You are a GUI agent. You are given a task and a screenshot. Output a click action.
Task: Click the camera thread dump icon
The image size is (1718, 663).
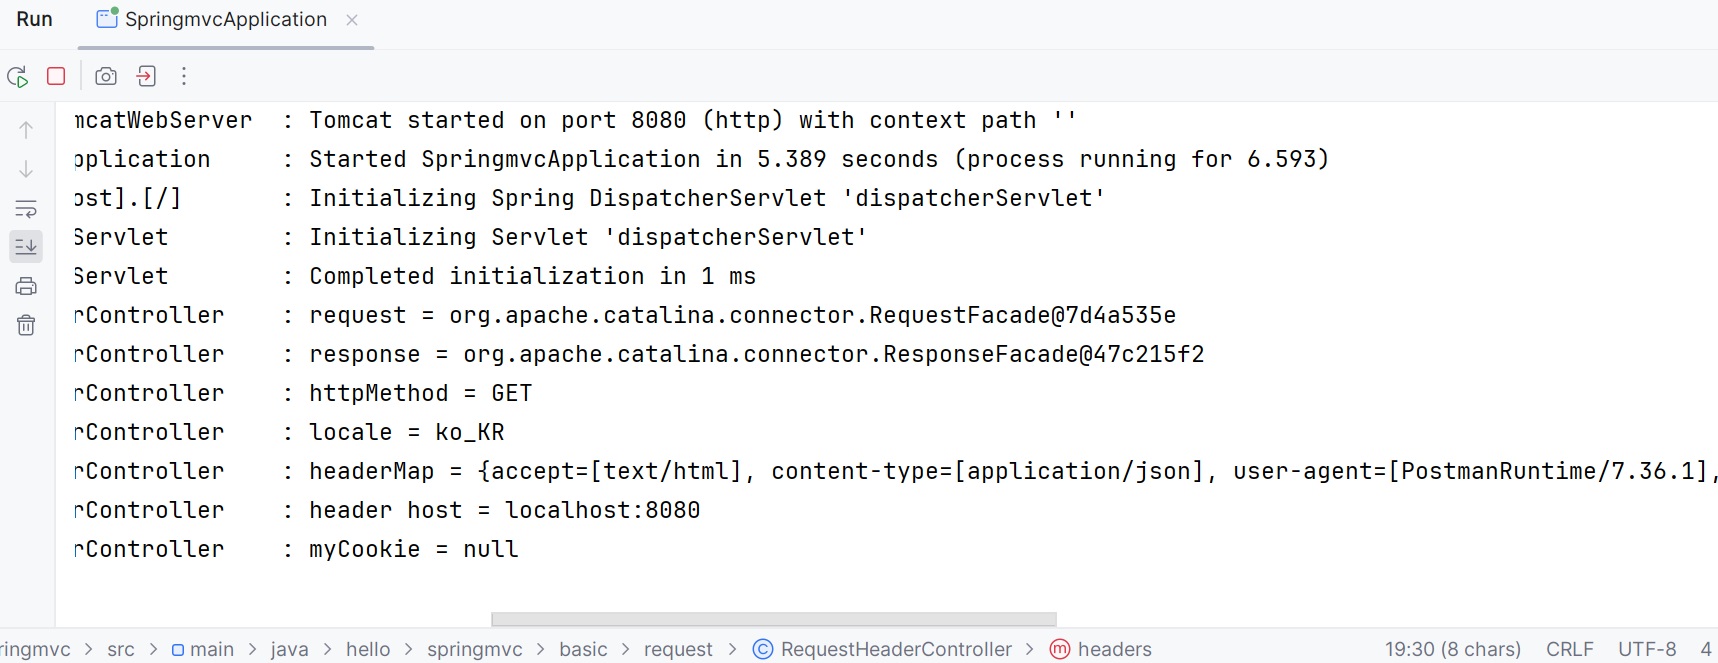[106, 76]
